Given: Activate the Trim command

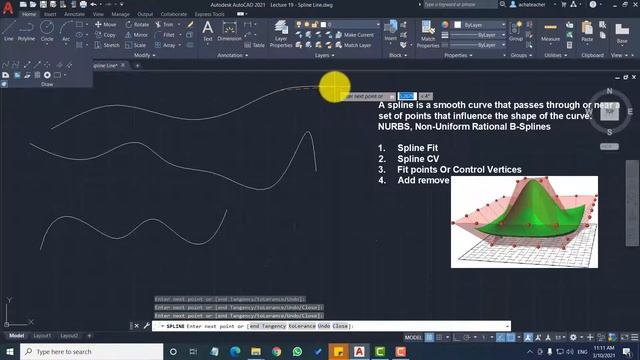Looking at the screenshot, I should tap(164, 24).
